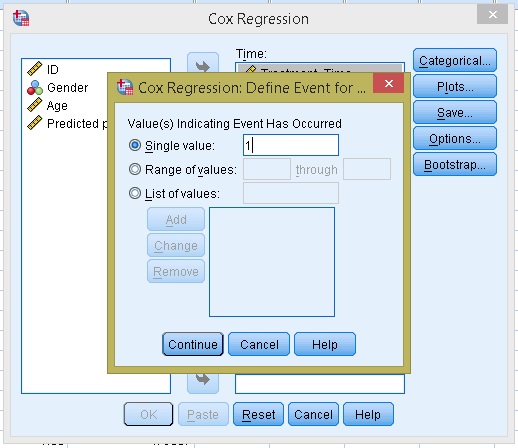Click the lower arrow transfer button

tap(203, 383)
